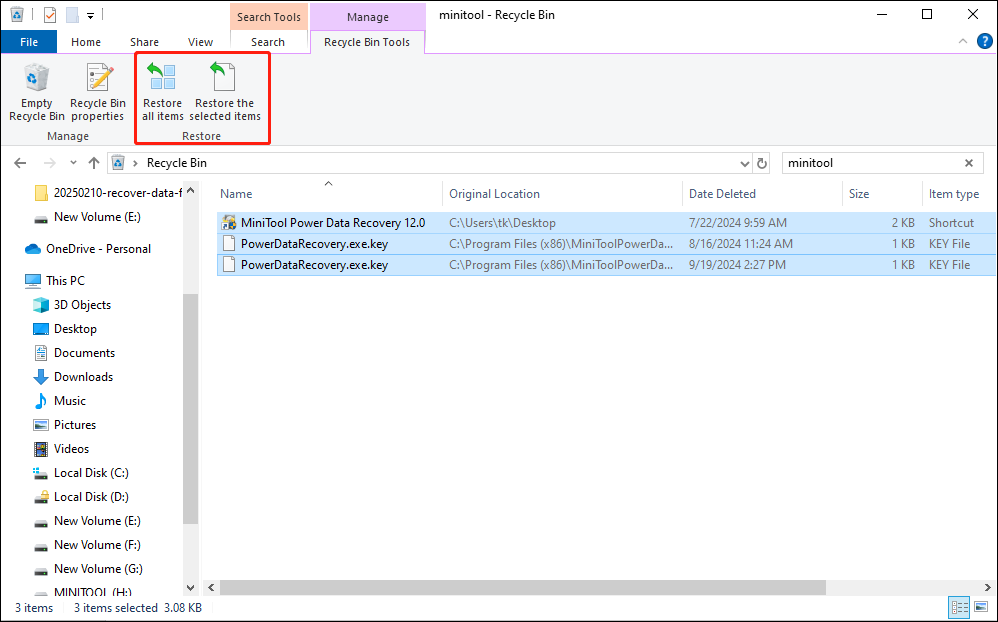Collapse the ribbon using the chevron arrow
Viewport: 998px width, 622px height.
[x=962, y=41]
